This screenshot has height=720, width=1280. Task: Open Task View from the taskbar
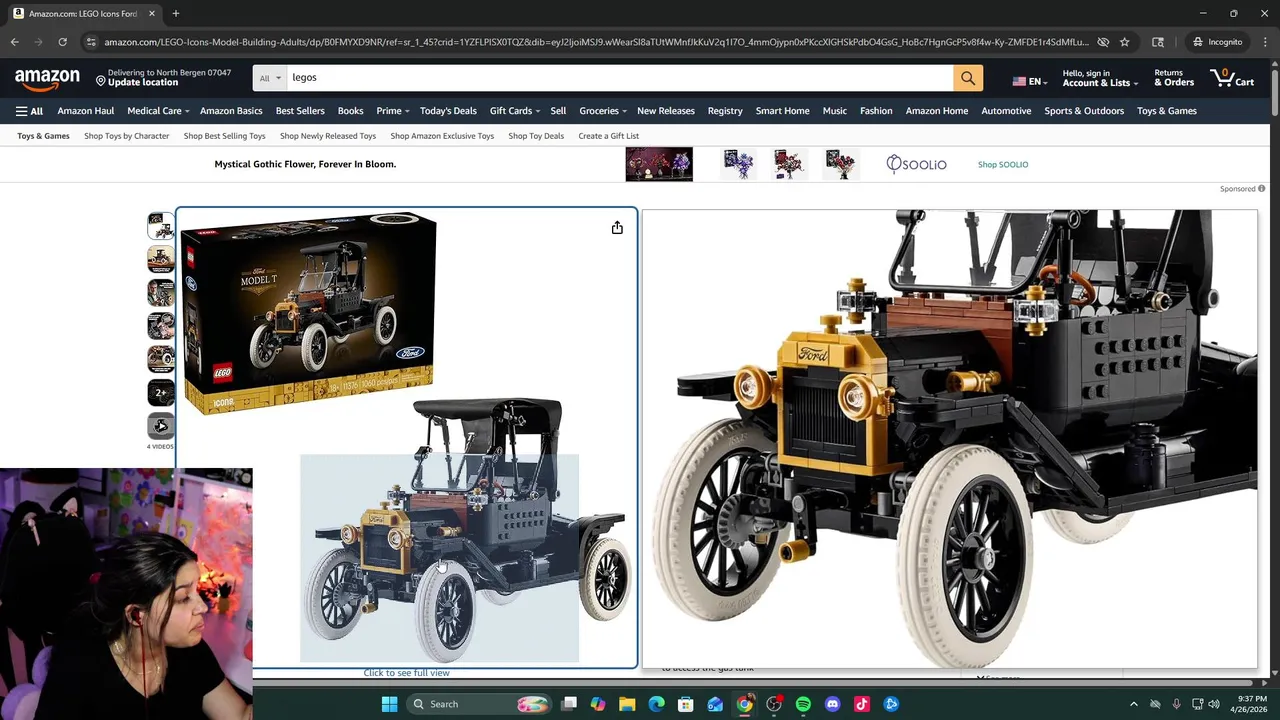(569, 704)
